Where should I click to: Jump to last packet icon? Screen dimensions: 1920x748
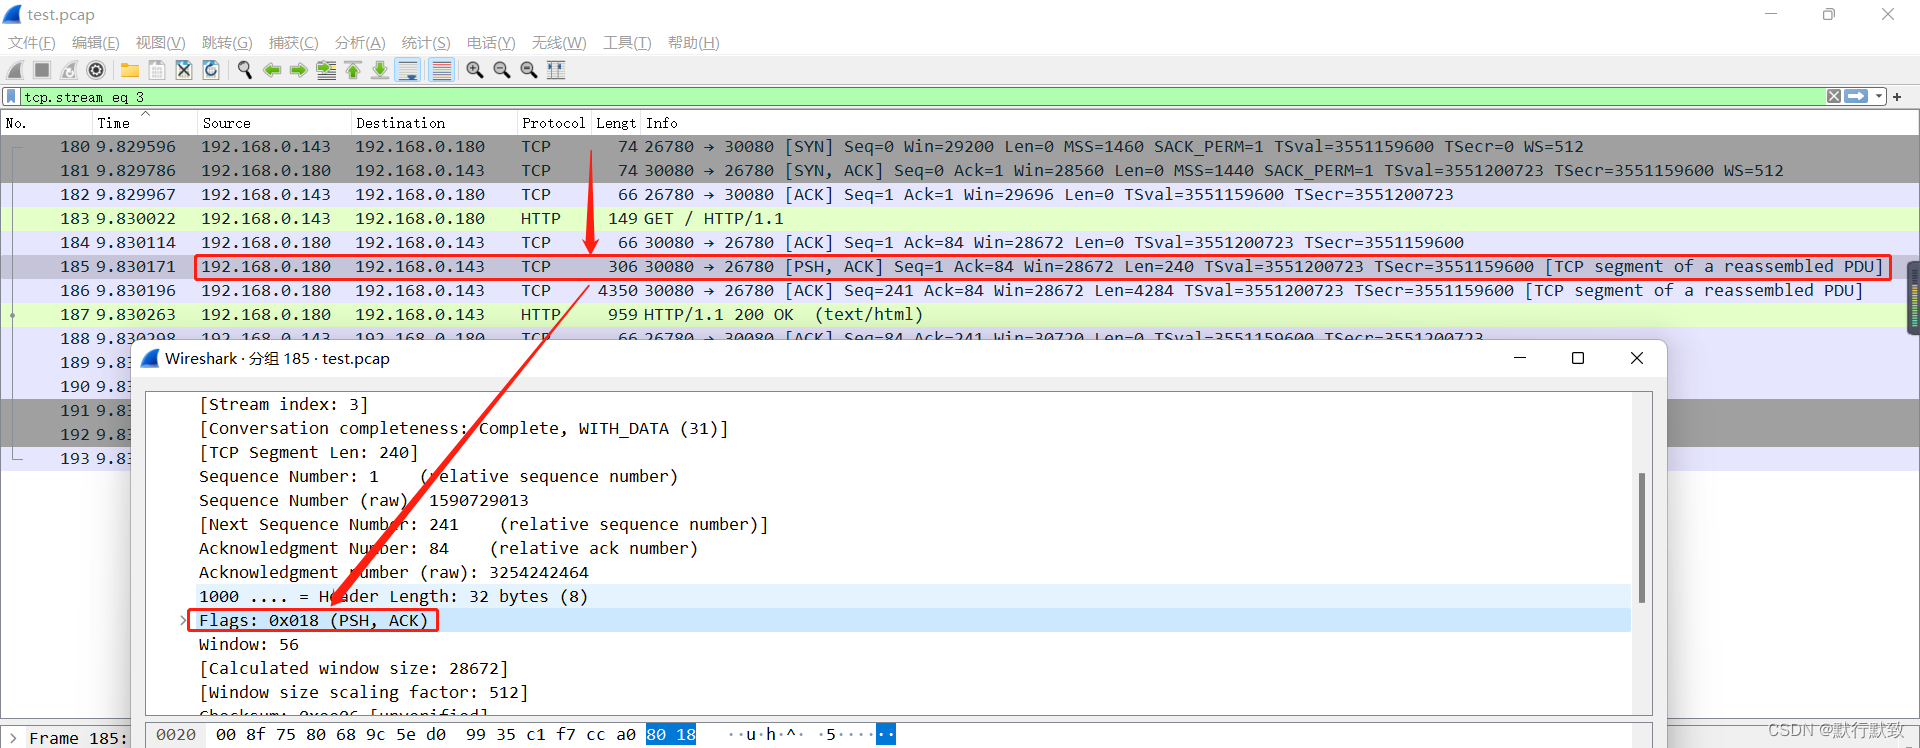[x=380, y=70]
